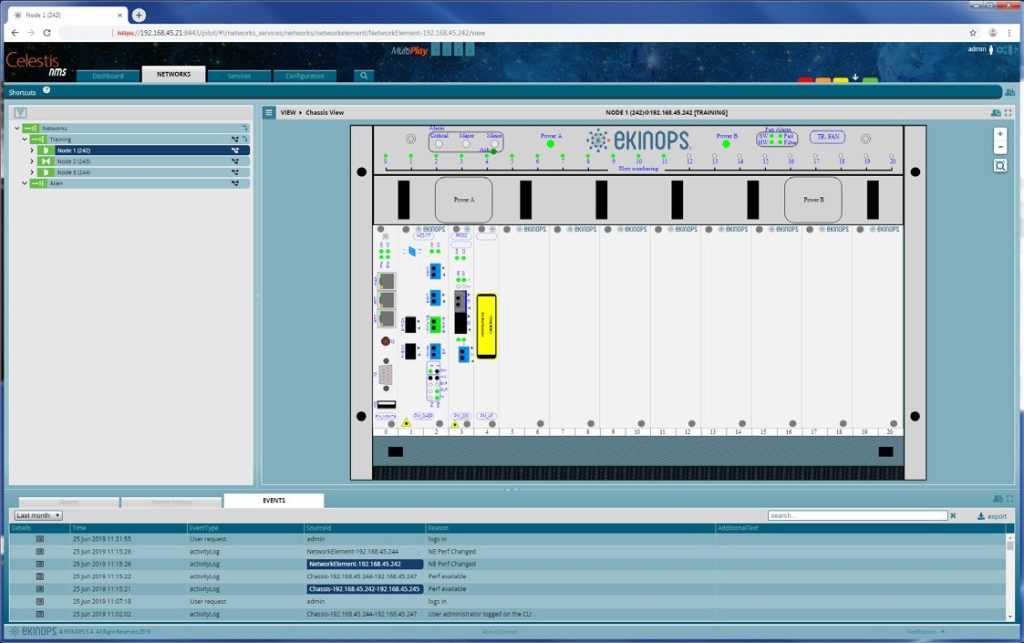
Task: Open the Last month period dropdown
Action: [x=38, y=516]
